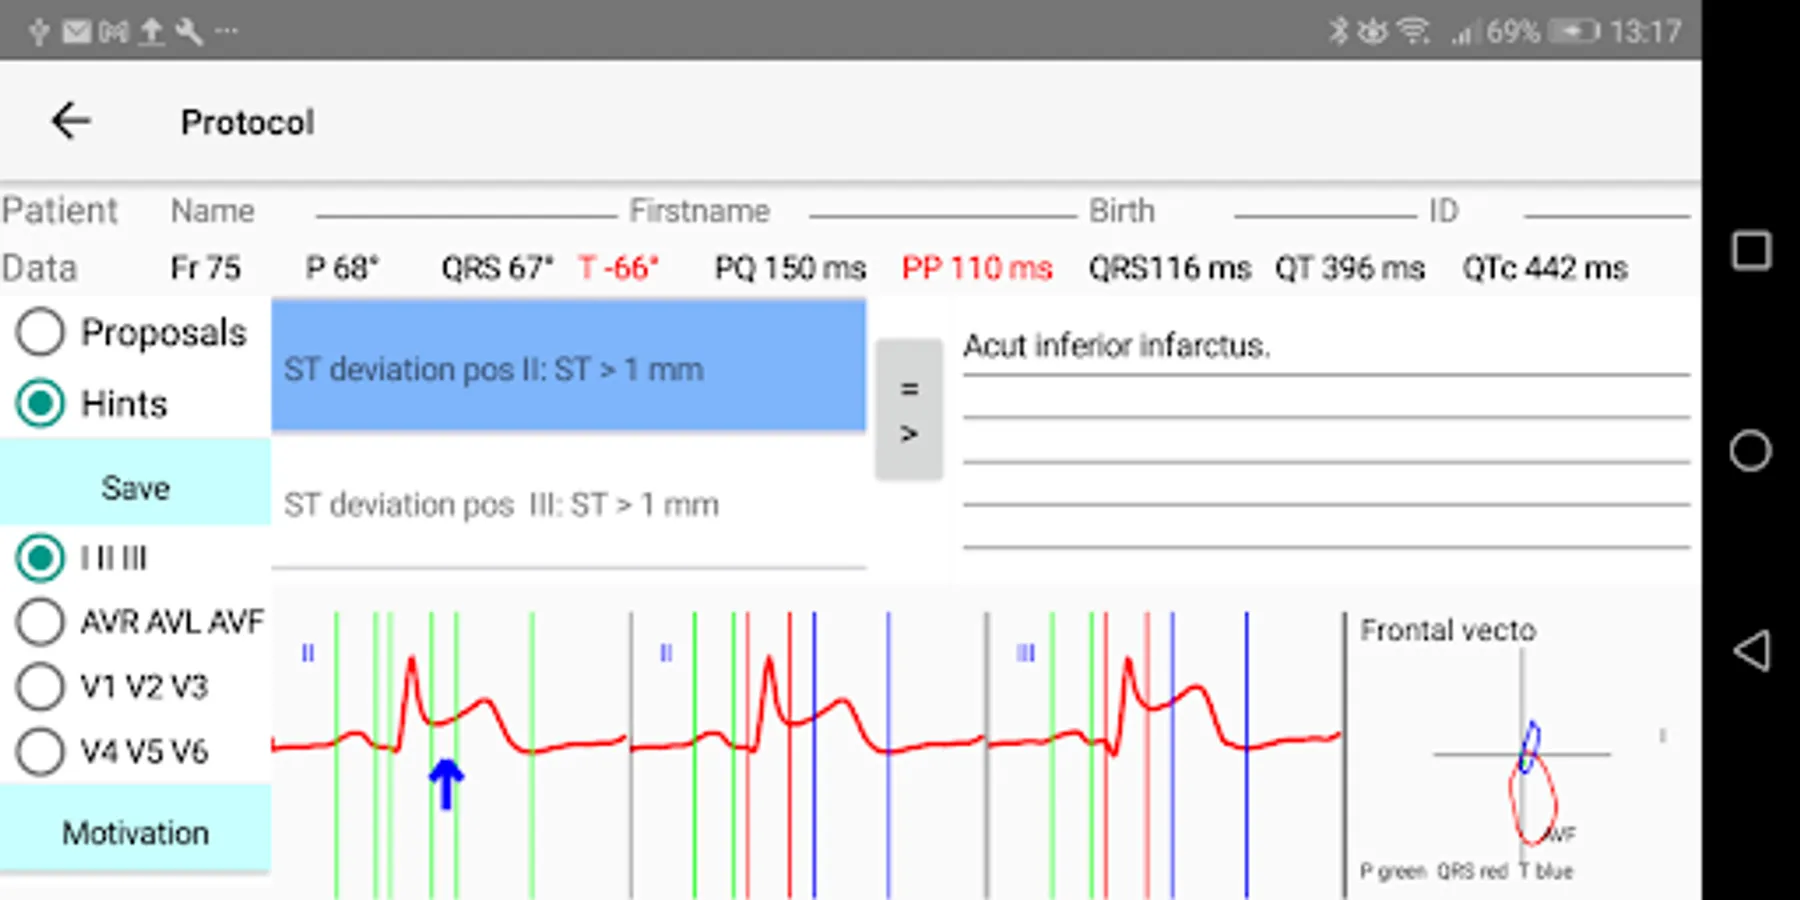1800x900 pixels.
Task: Click the 'QRS red' legend label
Action: (x=1472, y=871)
